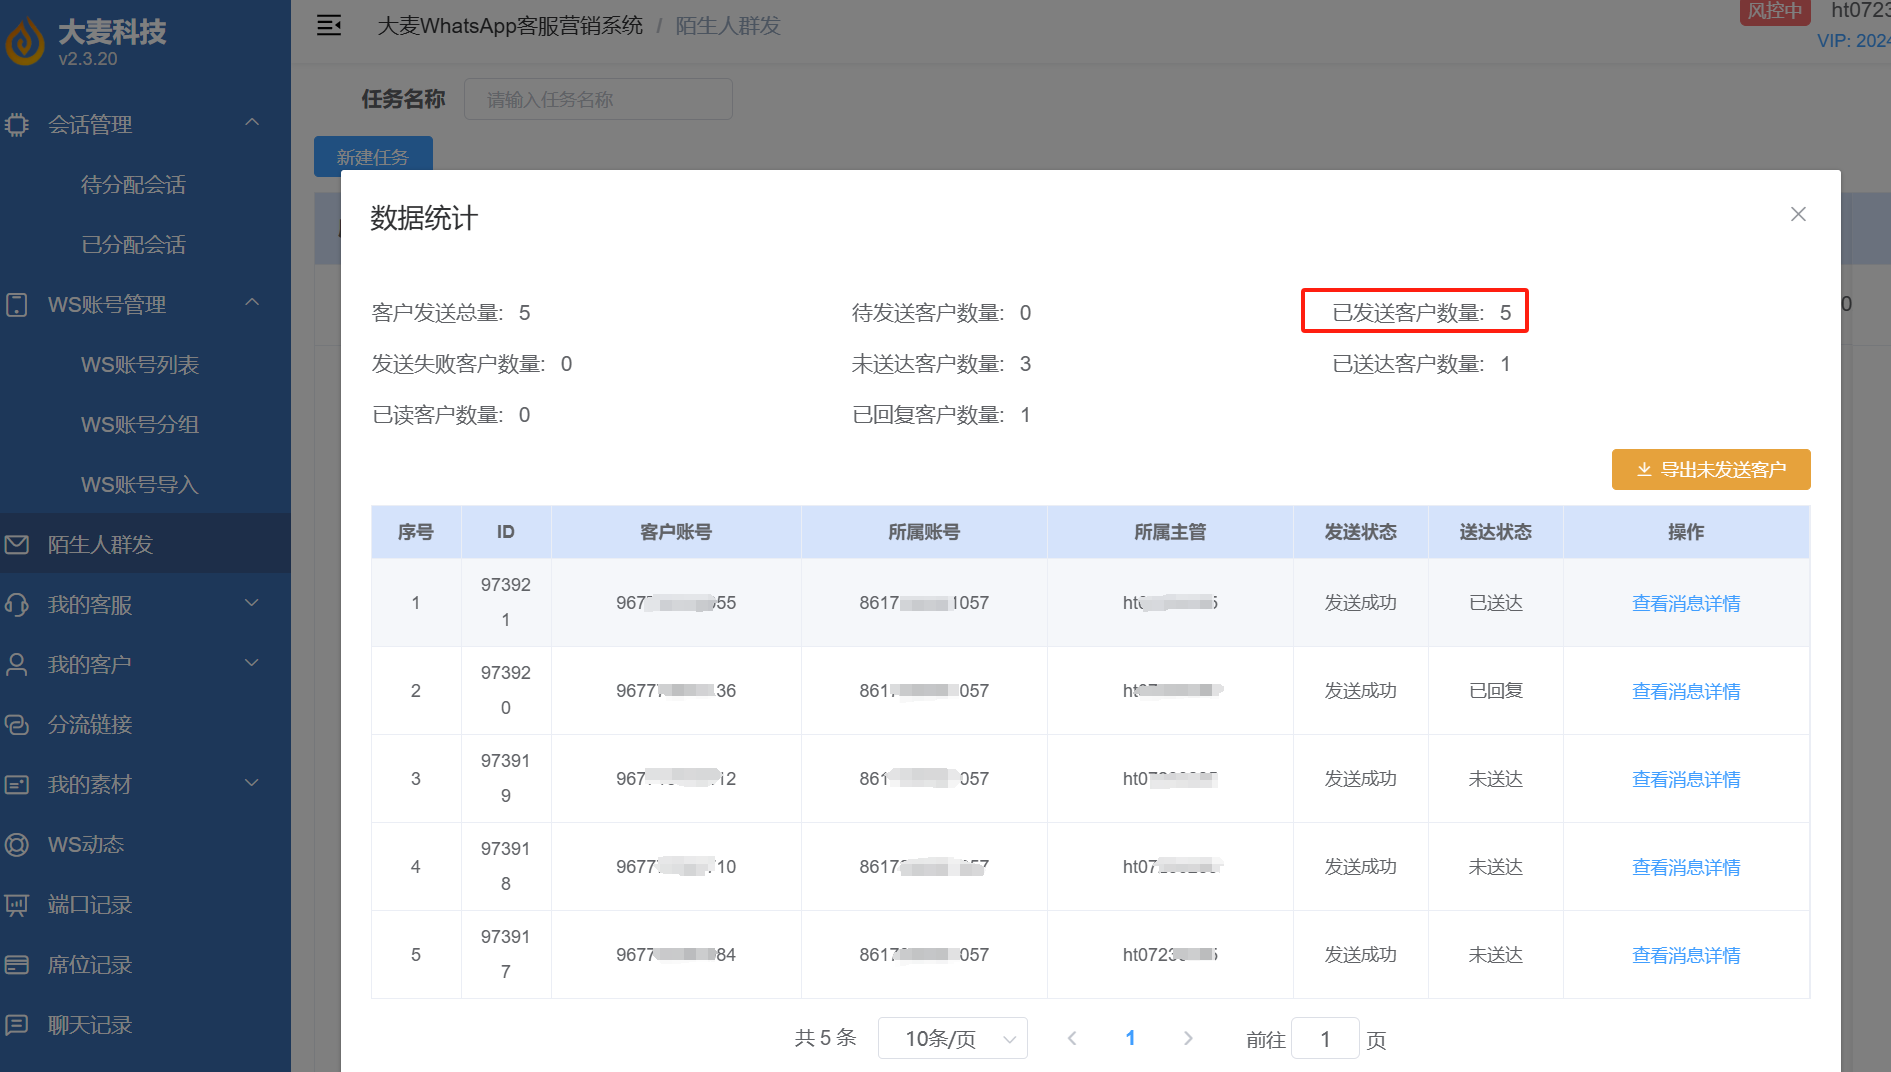Expand the 我的客户 menu chevron

pos(252,663)
